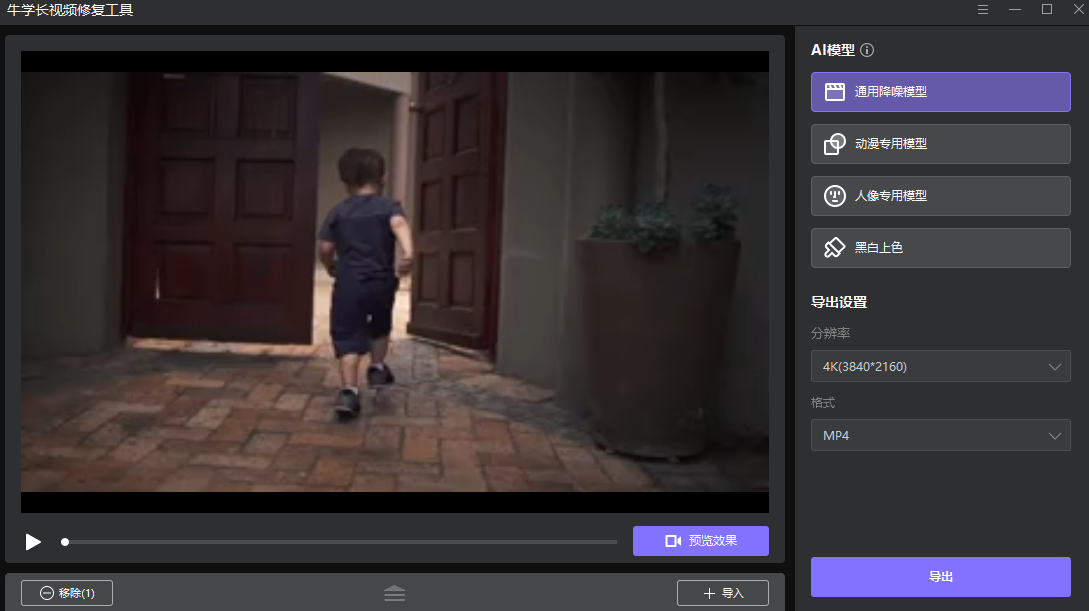1089x611 pixels.
Task: Choose the 黑白上色 model
Action: [940, 248]
